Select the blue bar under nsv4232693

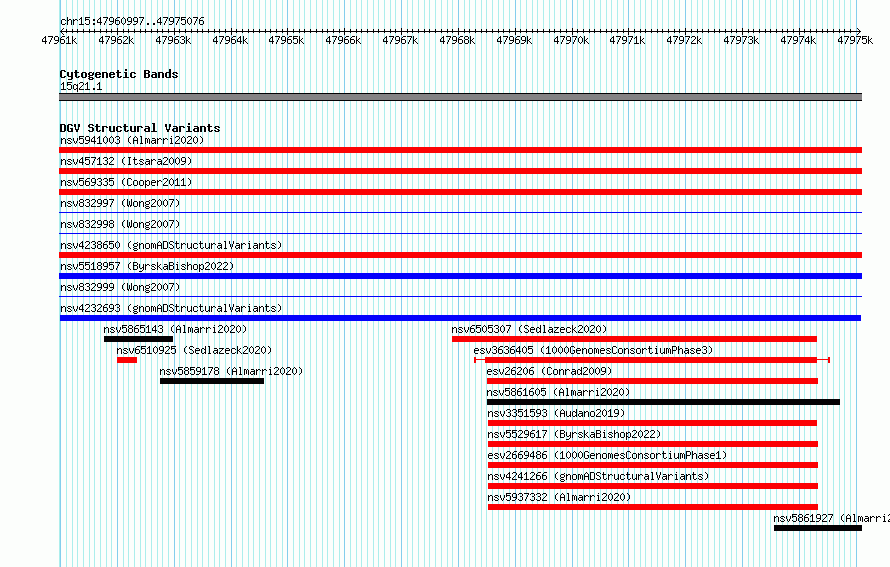click(460, 318)
